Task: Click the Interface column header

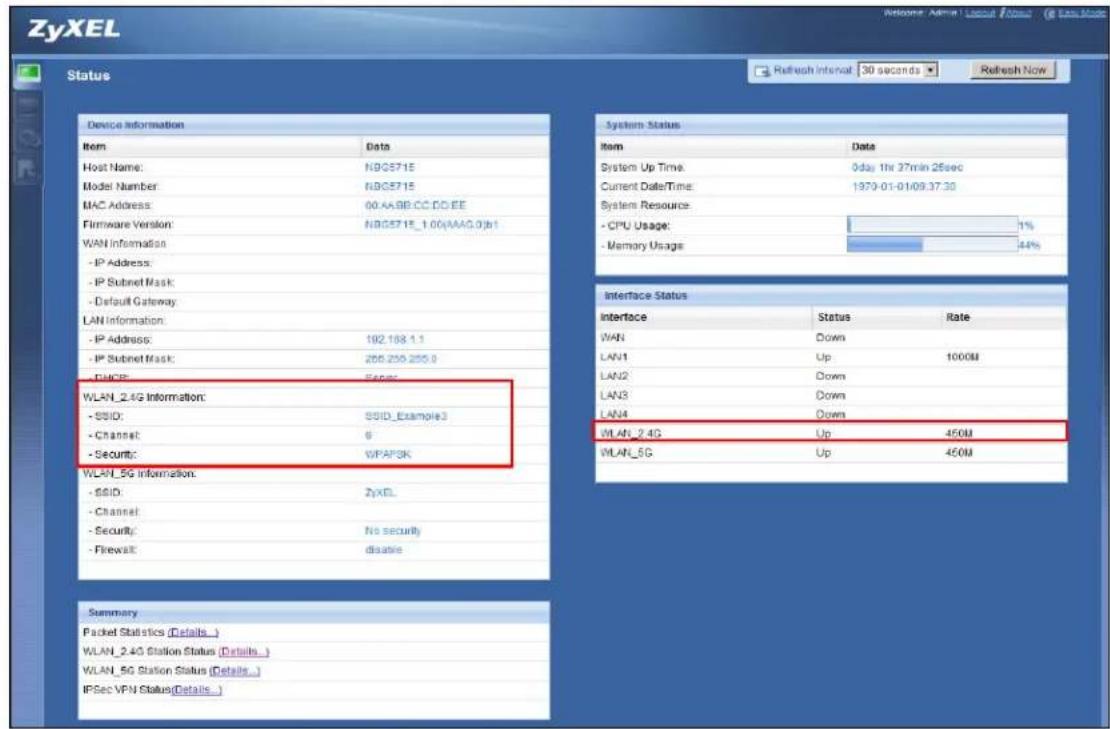Action: [623, 317]
